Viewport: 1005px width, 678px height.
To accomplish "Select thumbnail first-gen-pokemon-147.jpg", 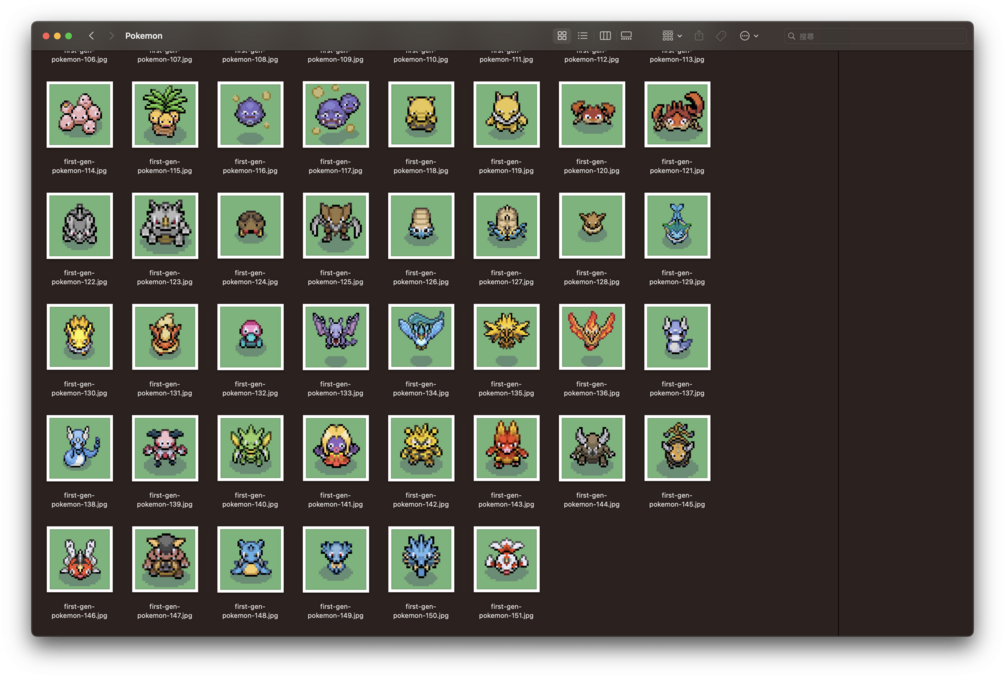I will click(x=165, y=559).
